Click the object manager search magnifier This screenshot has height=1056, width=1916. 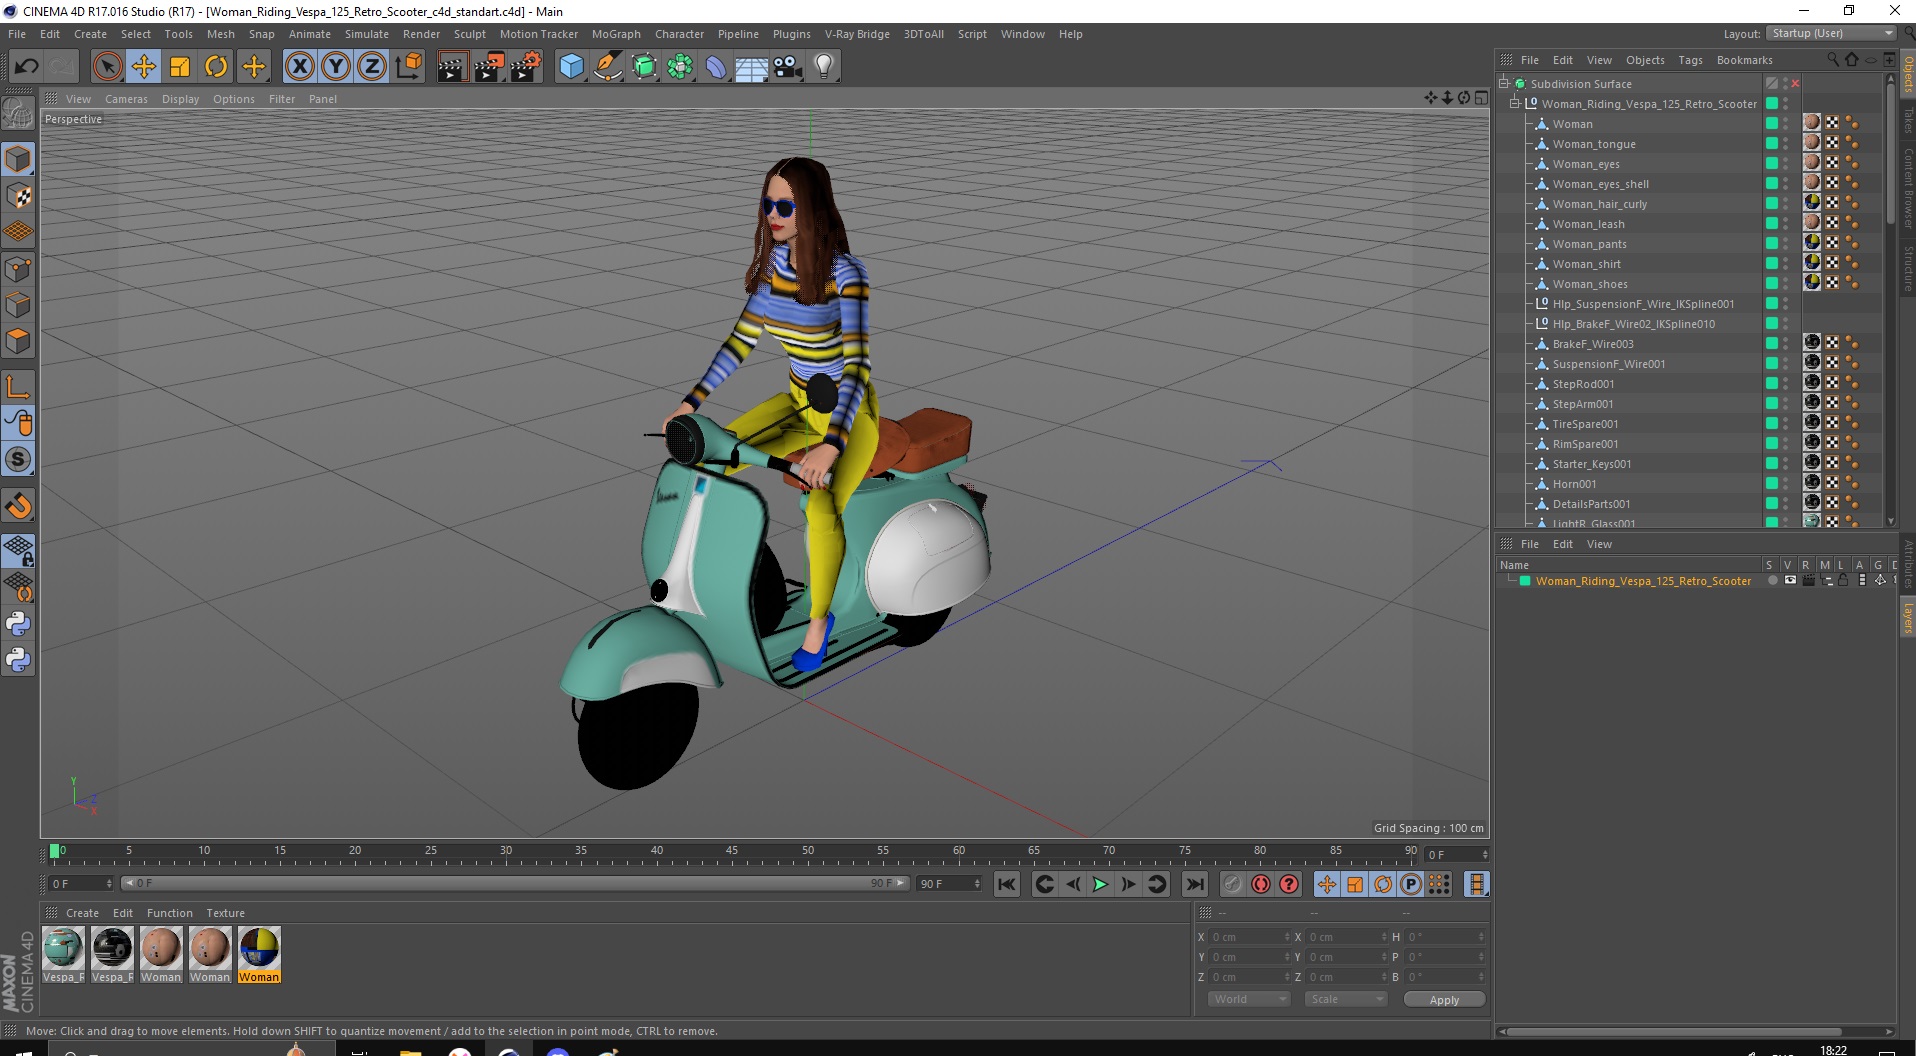pyautogui.click(x=1833, y=60)
